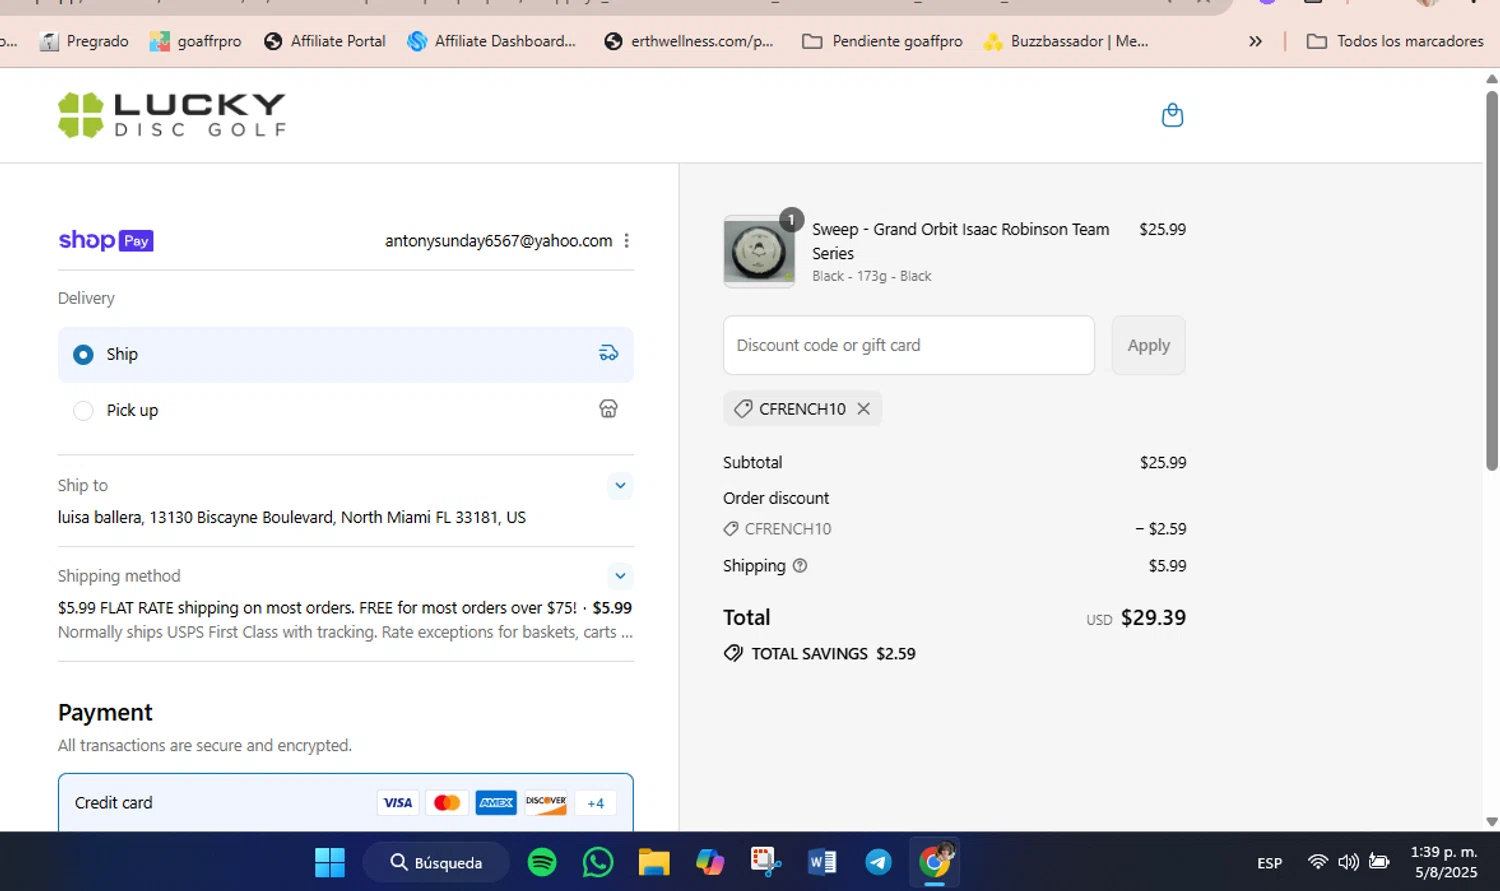1500x891 pixels.
Task: Open the volume tray icon
Action: 1348,862
